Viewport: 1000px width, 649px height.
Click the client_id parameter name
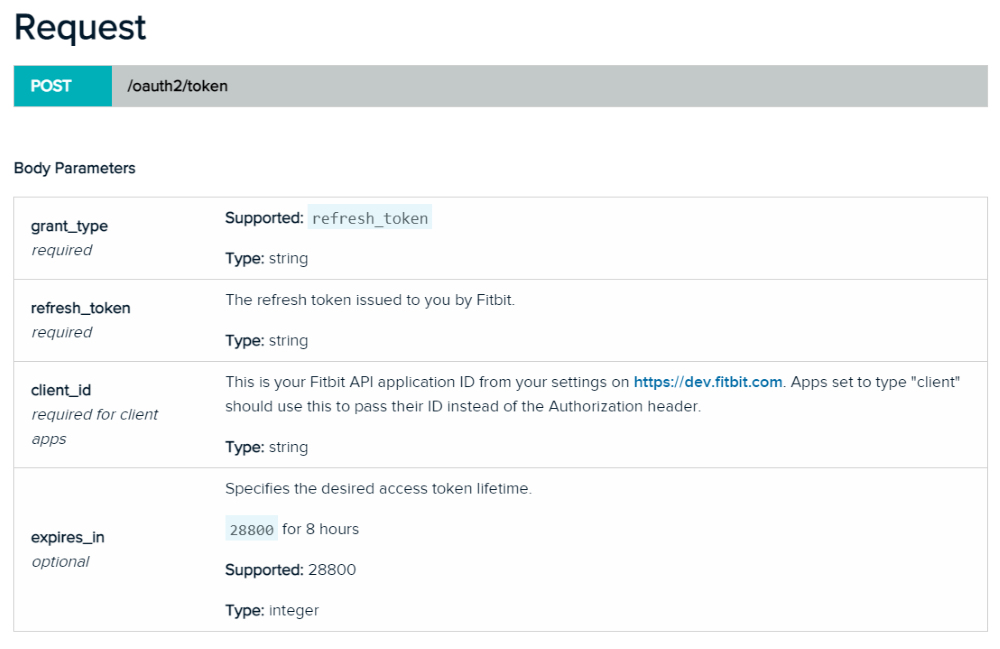(x=61, y=390)
